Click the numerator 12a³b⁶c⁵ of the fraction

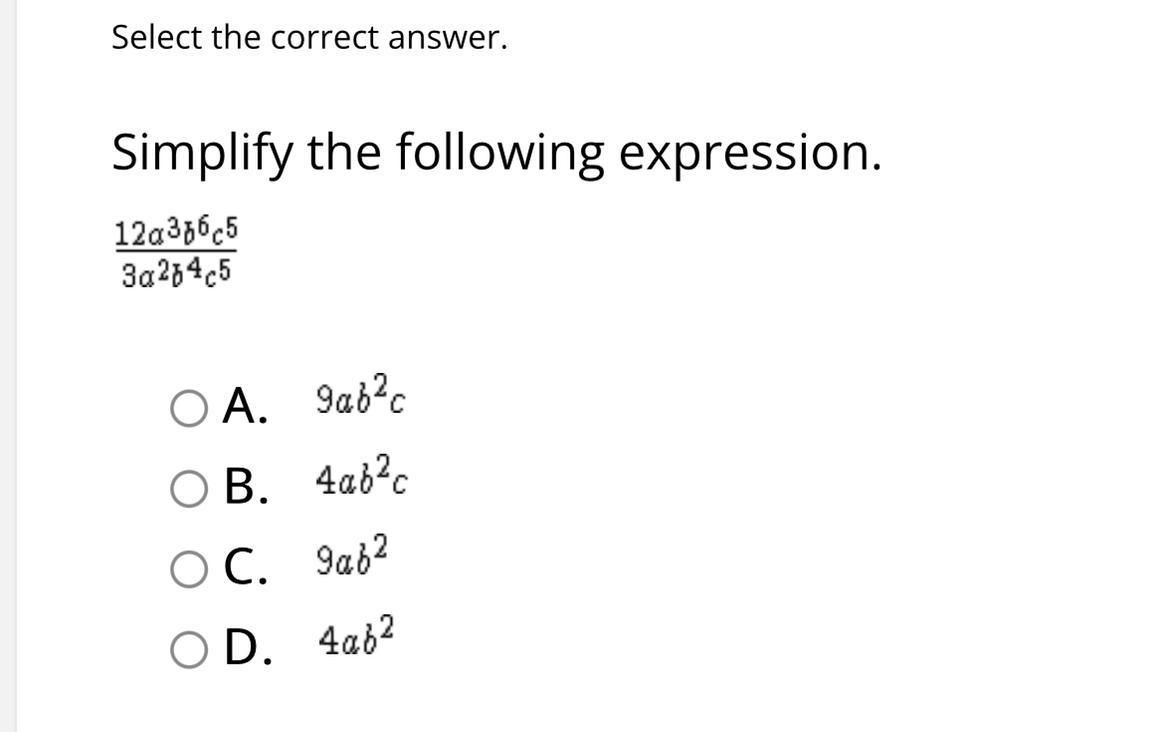point(176,232)
